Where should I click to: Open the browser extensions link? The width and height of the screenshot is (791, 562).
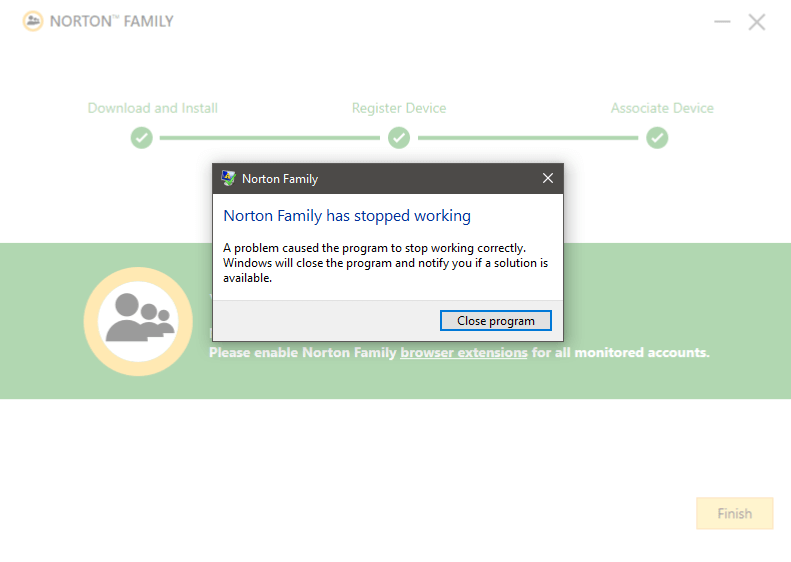pos(464,352)
